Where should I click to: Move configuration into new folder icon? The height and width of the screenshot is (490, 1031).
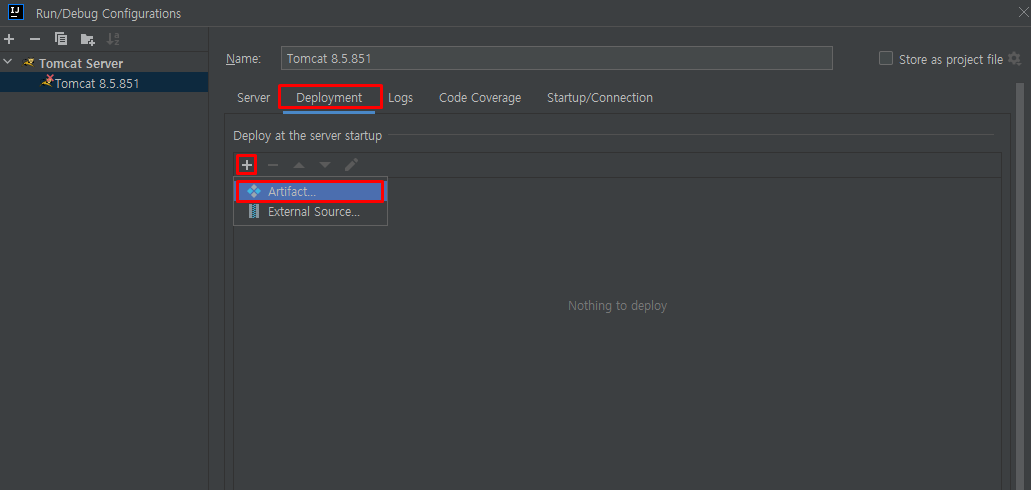click(87, 39)
